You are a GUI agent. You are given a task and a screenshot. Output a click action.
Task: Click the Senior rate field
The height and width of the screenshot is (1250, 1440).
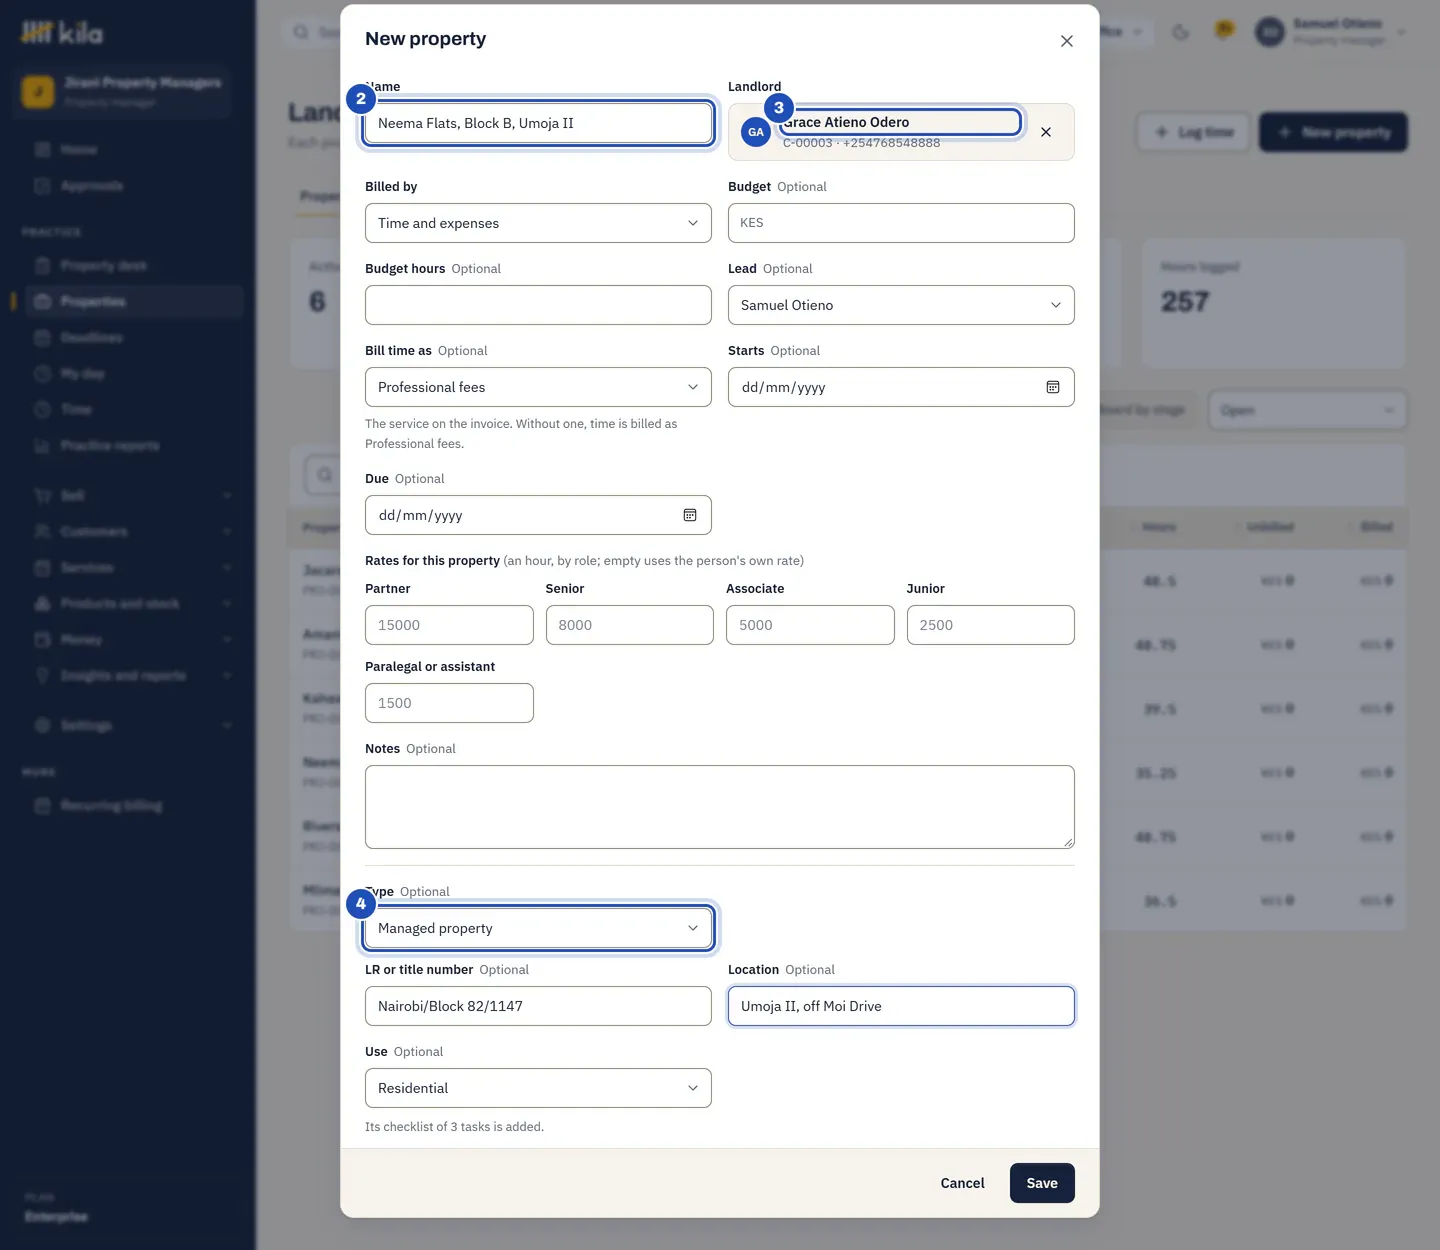pyautogui.click(x=630, y=625)
